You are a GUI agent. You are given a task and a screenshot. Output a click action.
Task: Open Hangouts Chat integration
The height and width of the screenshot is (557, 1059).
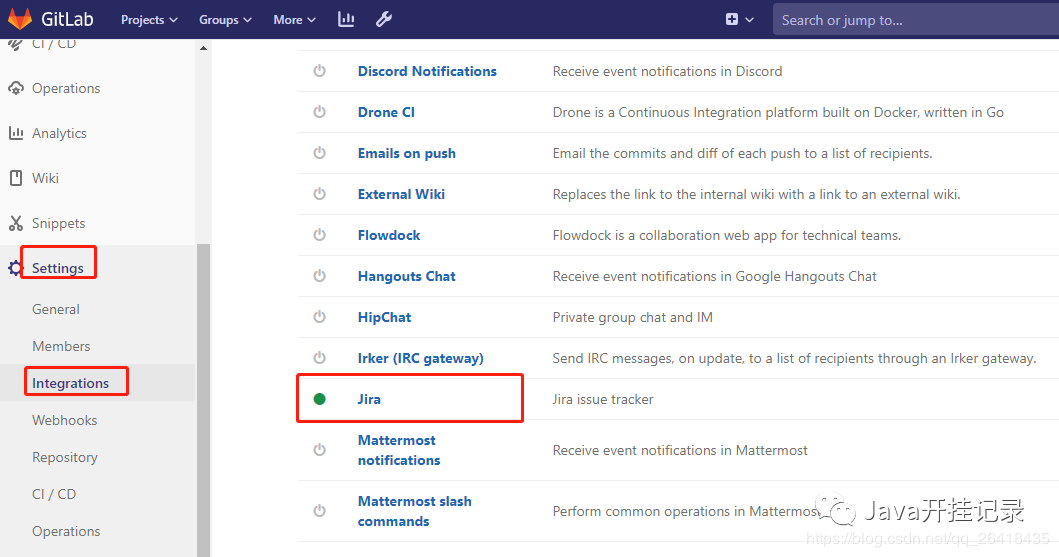point(407,276)
